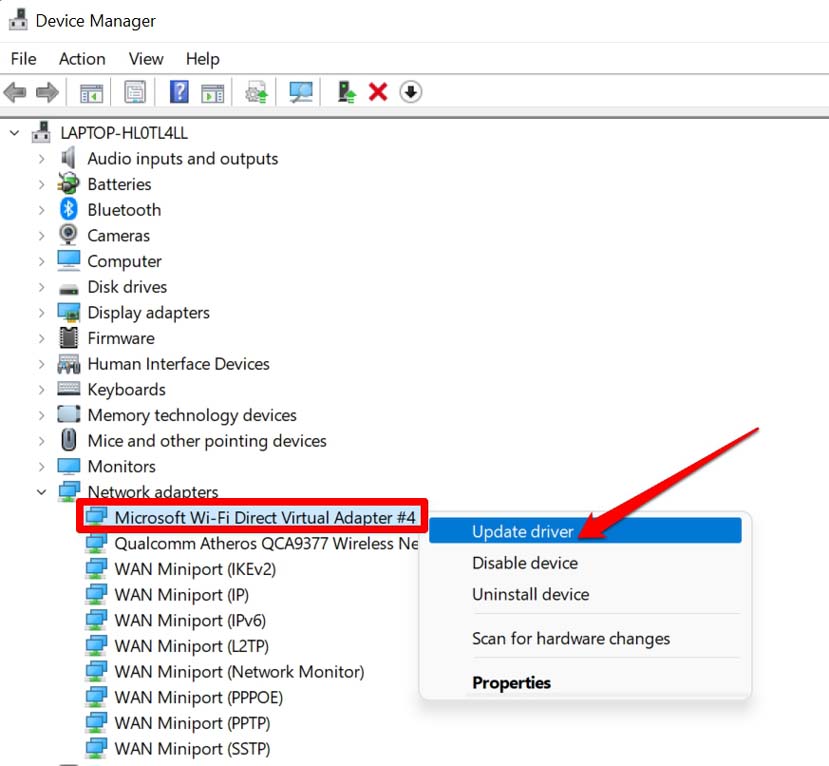829x766 pixels.
Task: Click the blue Help question mark icon
Action: tap(179, 92)
